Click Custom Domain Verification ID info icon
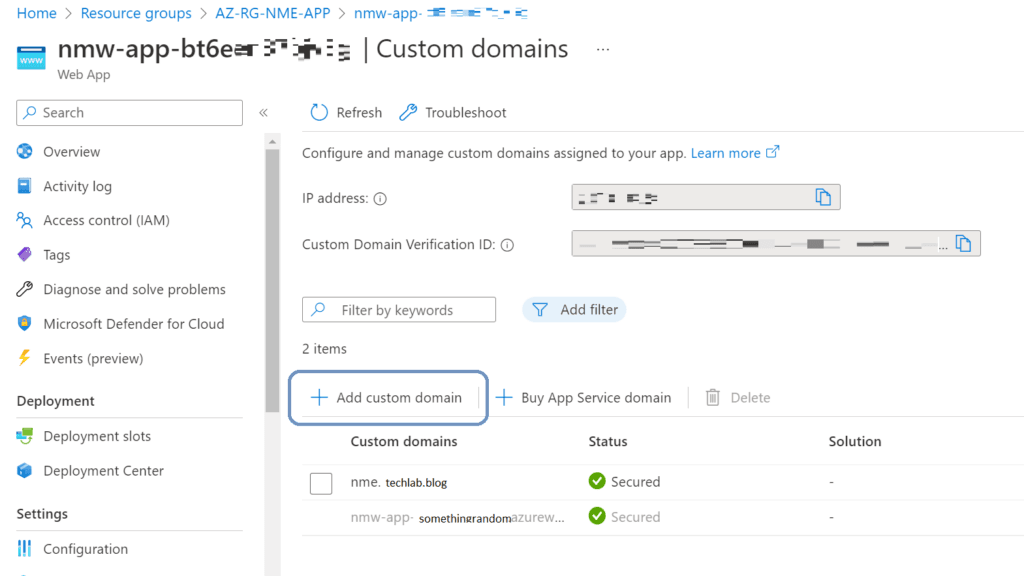 click(x=507, y=245)
